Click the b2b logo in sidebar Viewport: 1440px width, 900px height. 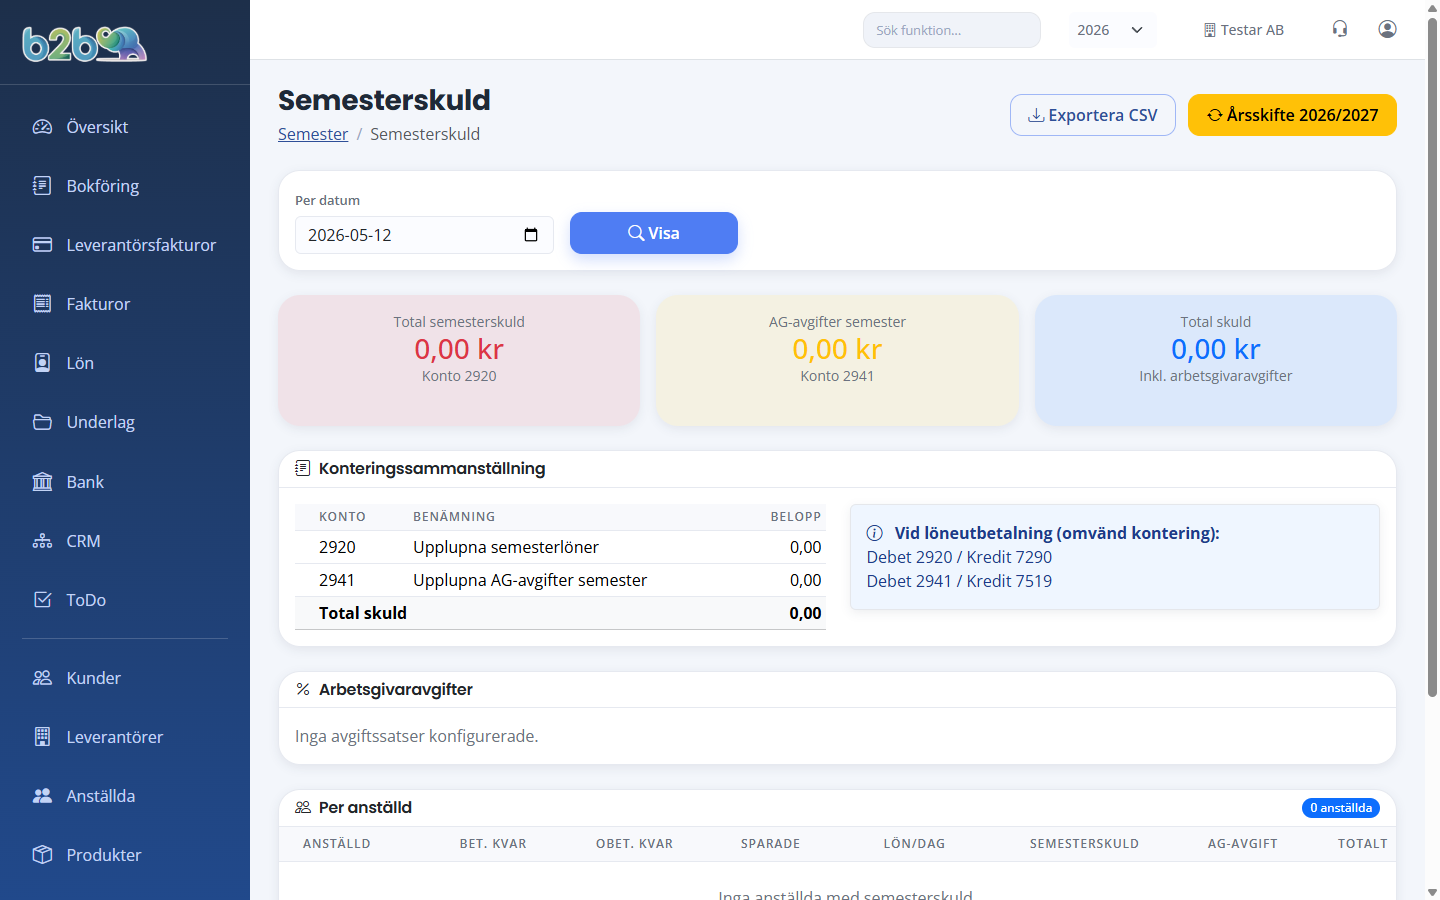(85, 43)
